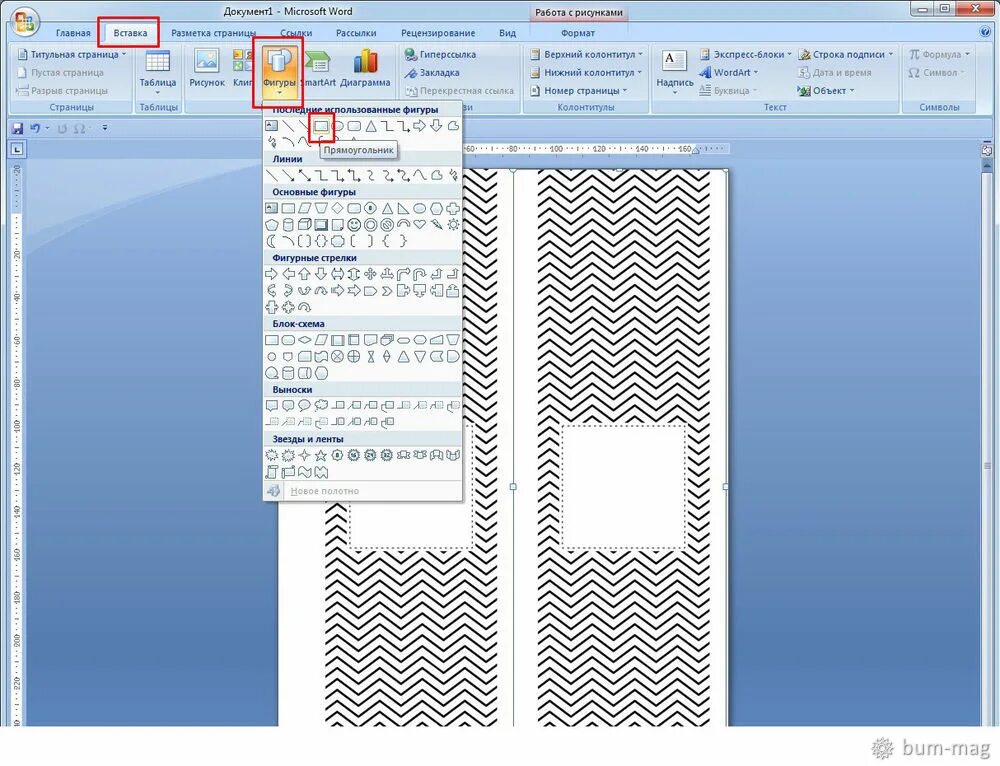Choose the 16-point star shape
This screenshot has width=1000, height=766.
[353, 455]
